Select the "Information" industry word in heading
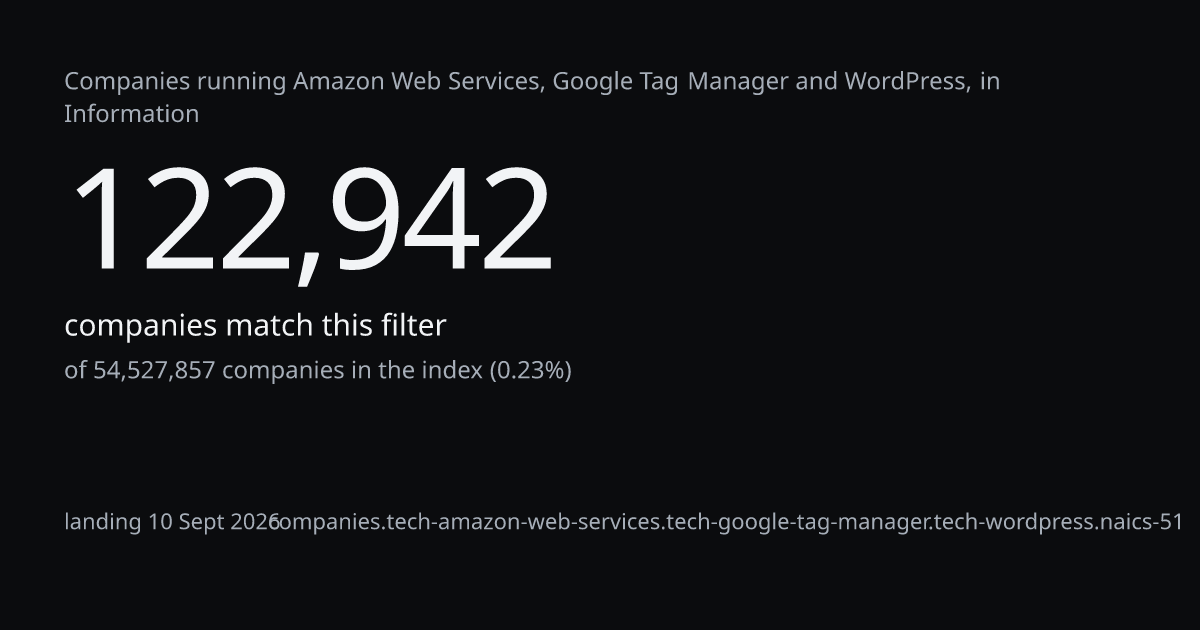 point(131,114)
